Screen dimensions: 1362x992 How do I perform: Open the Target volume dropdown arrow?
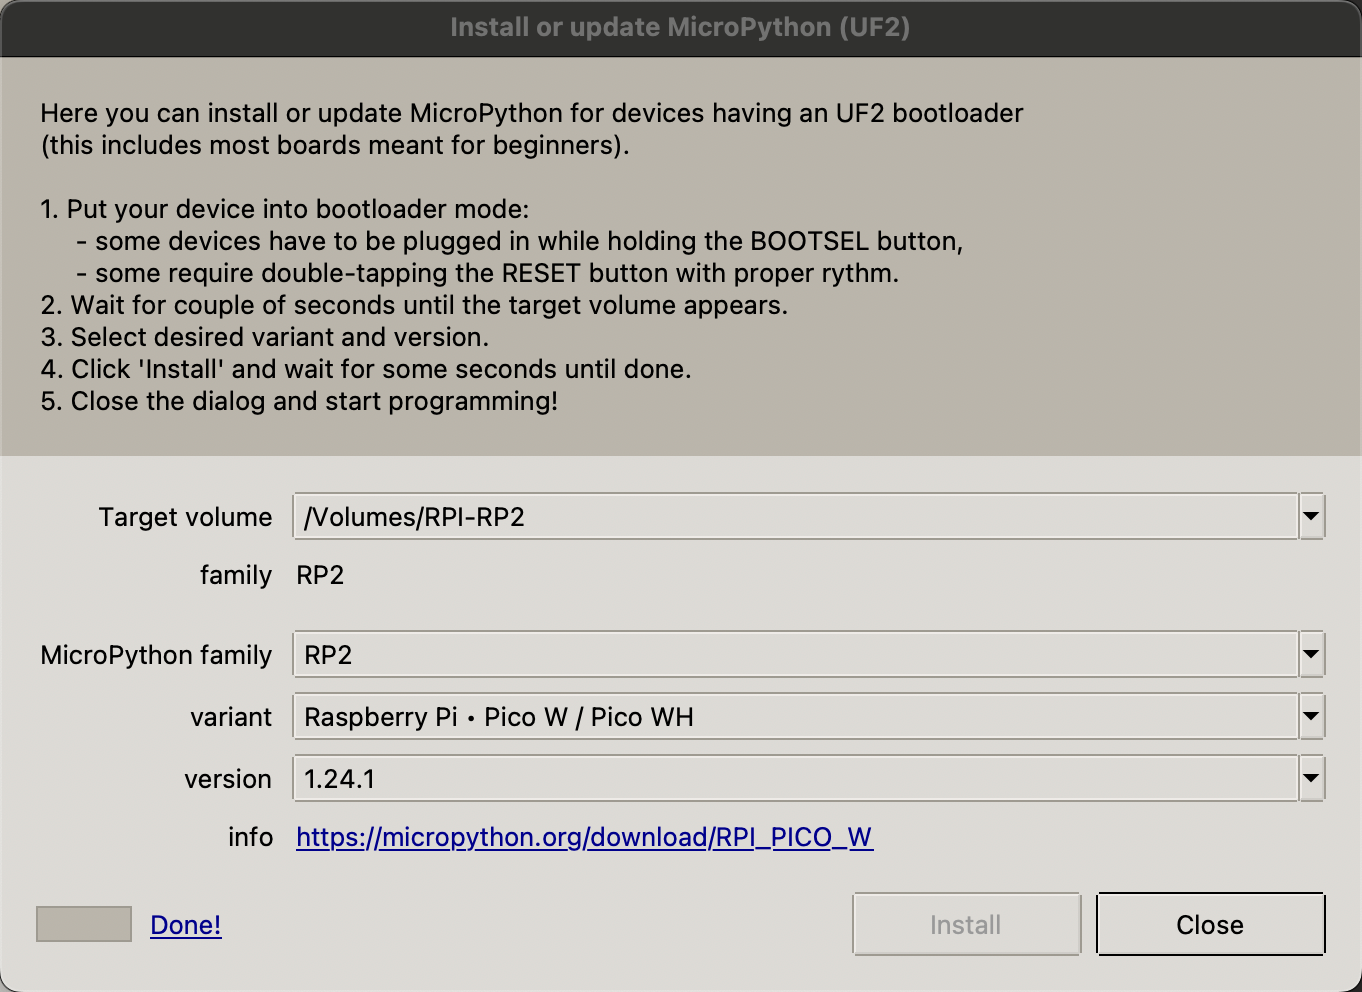pos(1311,517)
